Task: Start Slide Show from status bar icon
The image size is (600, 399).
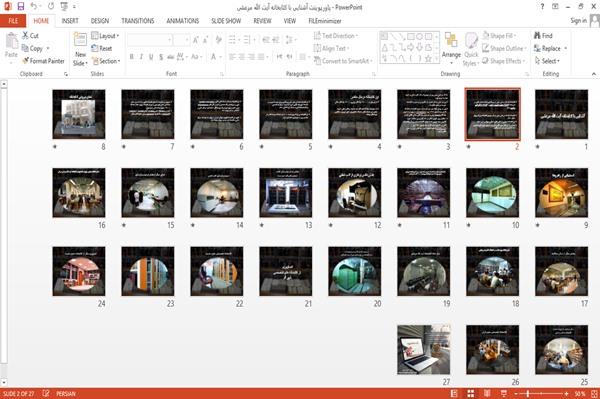Action: pos(504,393)
